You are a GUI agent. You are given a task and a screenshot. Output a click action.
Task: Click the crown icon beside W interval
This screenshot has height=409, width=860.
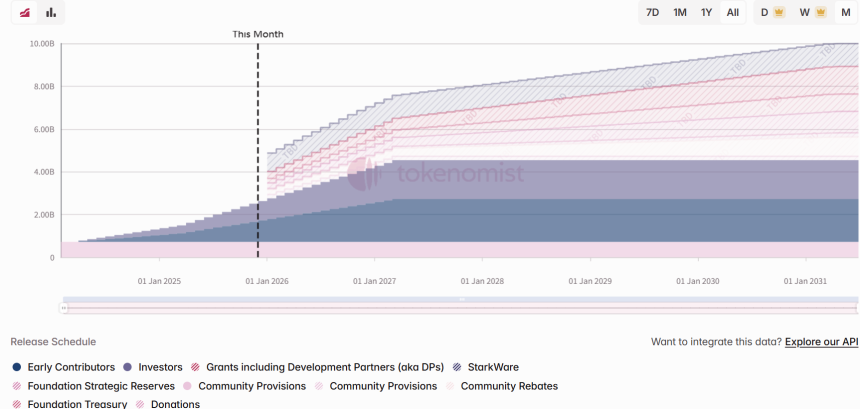(821, 13)
